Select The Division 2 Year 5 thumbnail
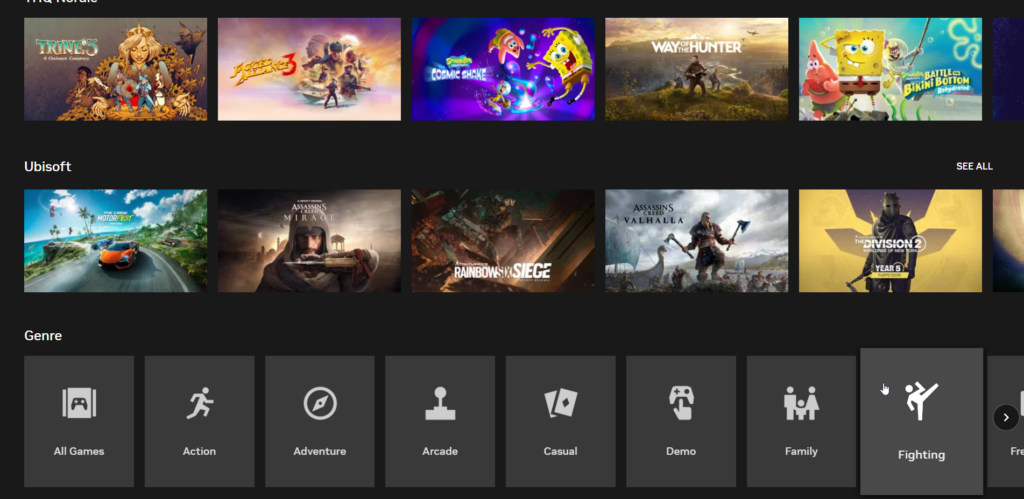1024x499 pixels. point(890,241)
